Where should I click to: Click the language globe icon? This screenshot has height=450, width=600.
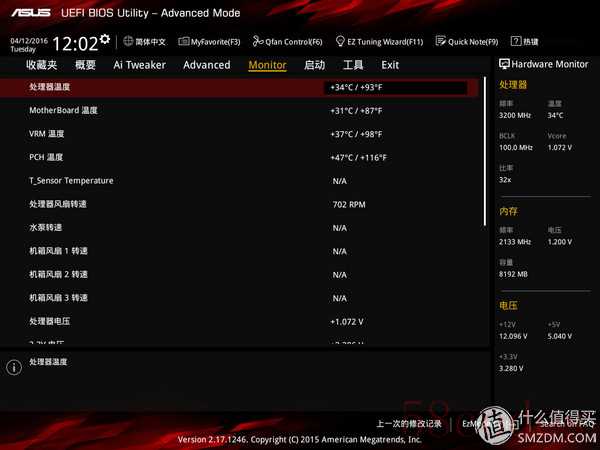(128, 41)
